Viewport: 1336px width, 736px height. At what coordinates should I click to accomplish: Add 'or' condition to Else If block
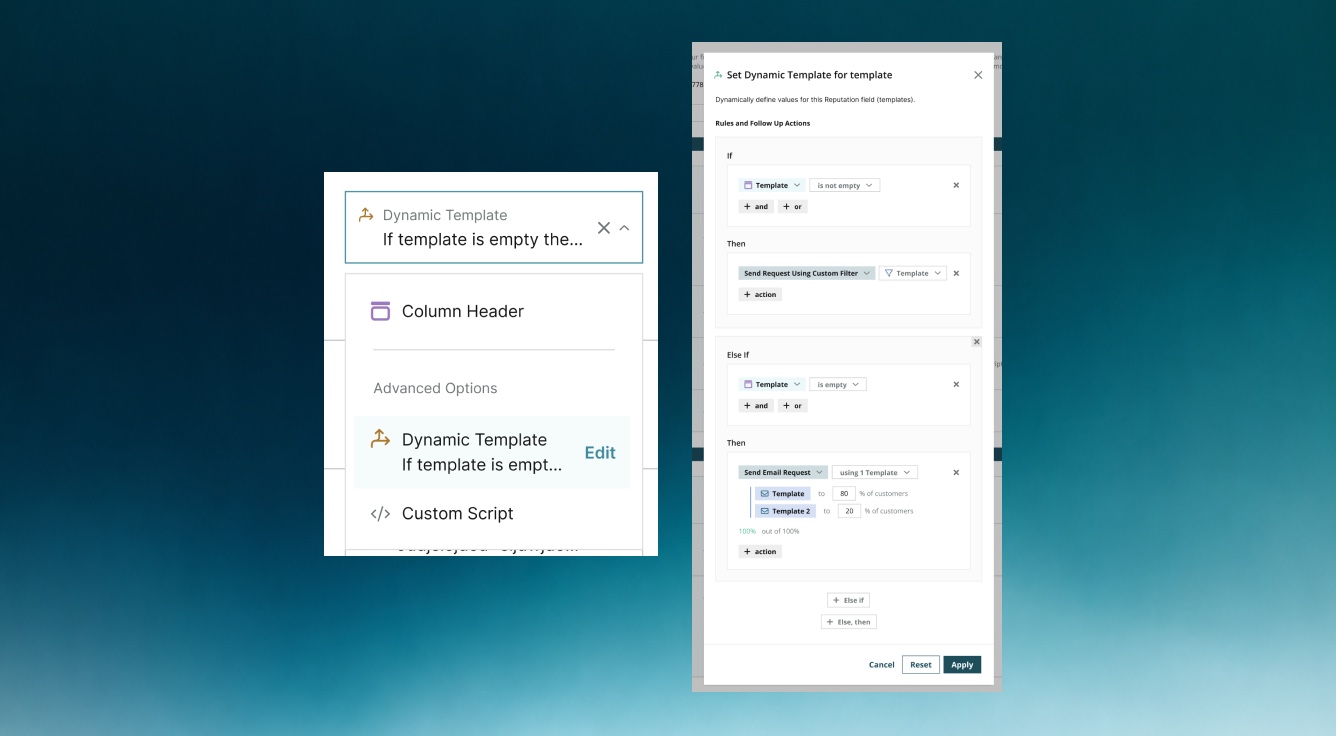coord(793,405)
